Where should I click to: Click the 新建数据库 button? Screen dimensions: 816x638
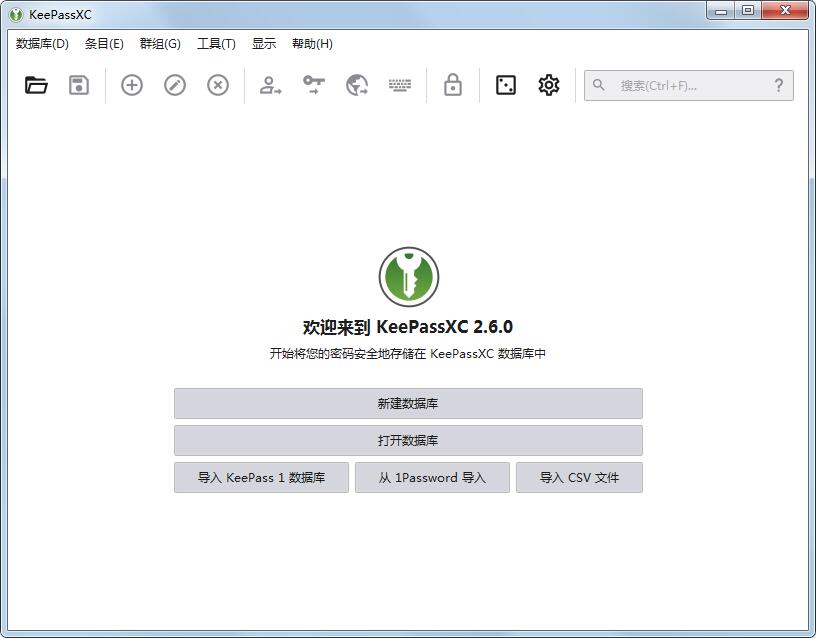pyautogui.click(x=408, y=403)
